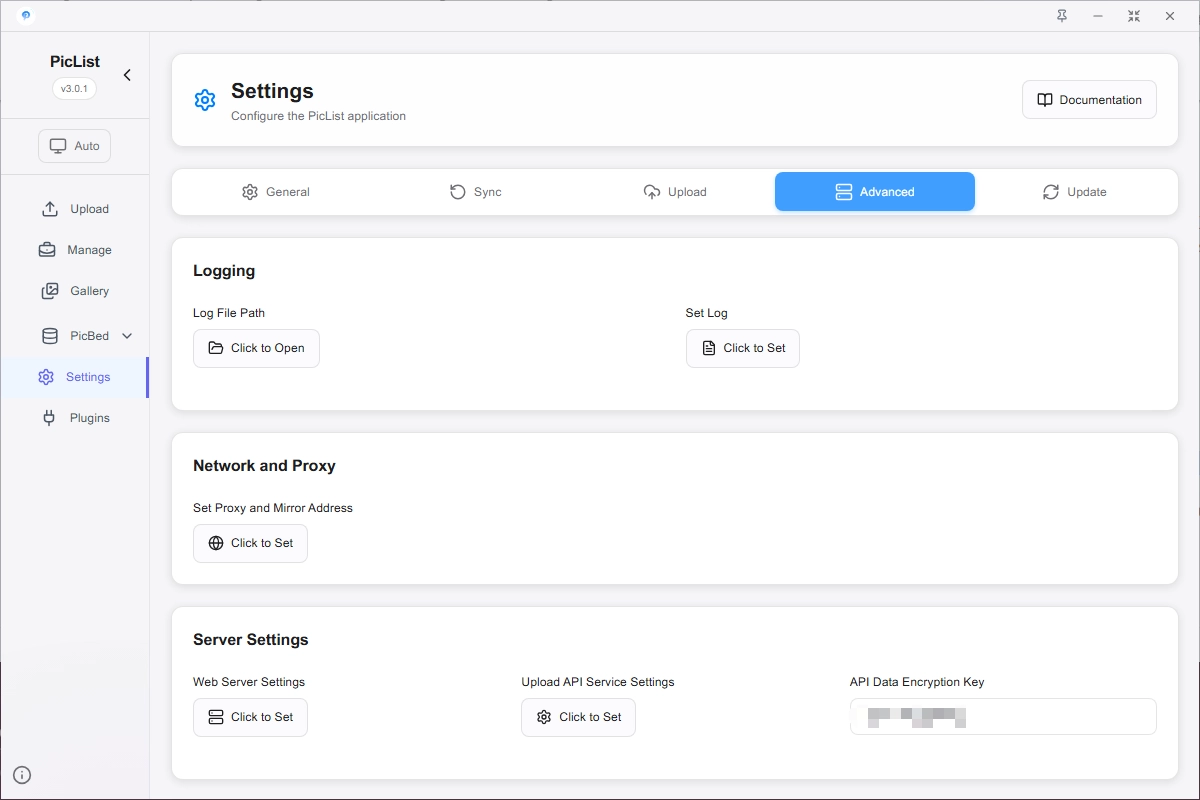Toggle mini window mode in title bar
Viewport: 1200px width, 800px height.
click(1134, 16)
